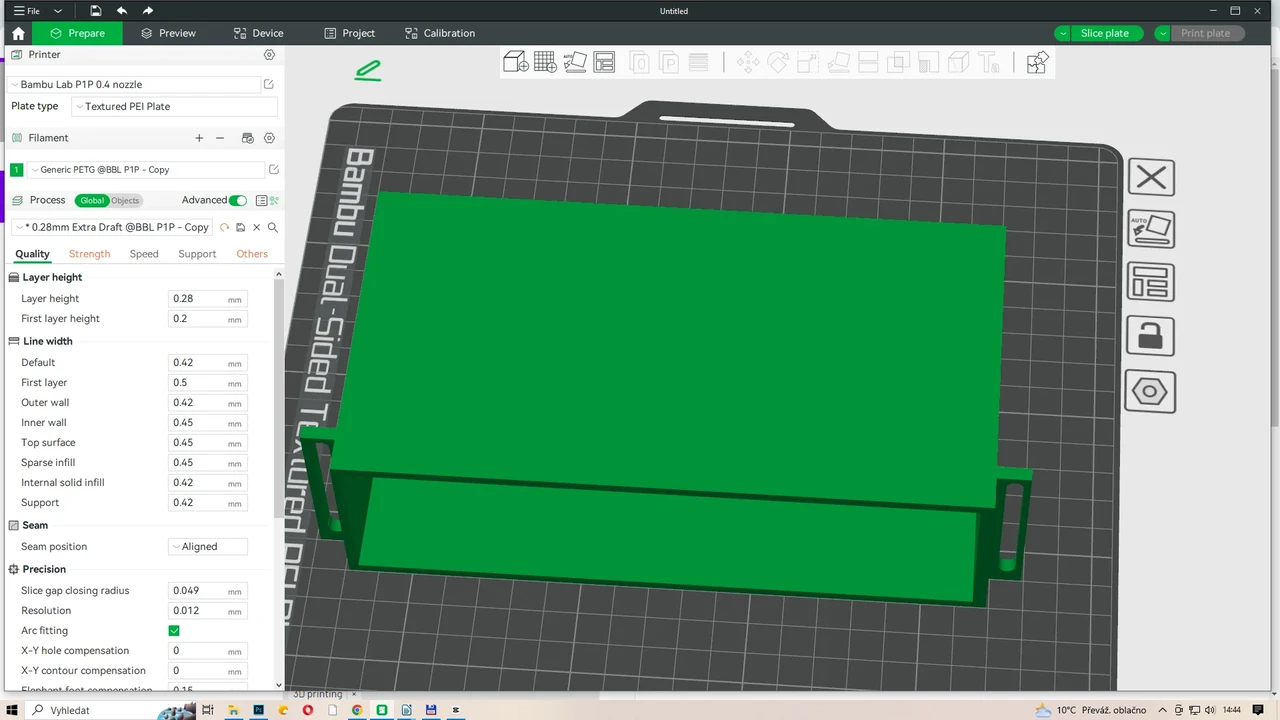Open the Strength settings tab
Screen dimensions: 1280x720
[x=89, y=254]
